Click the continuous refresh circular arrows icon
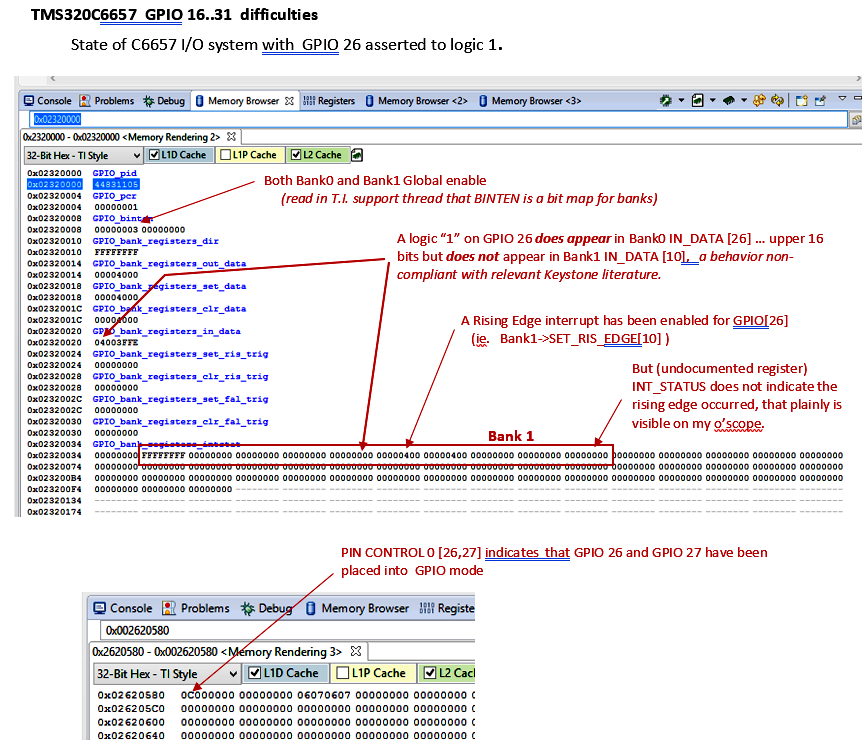 tap(777, 100)
